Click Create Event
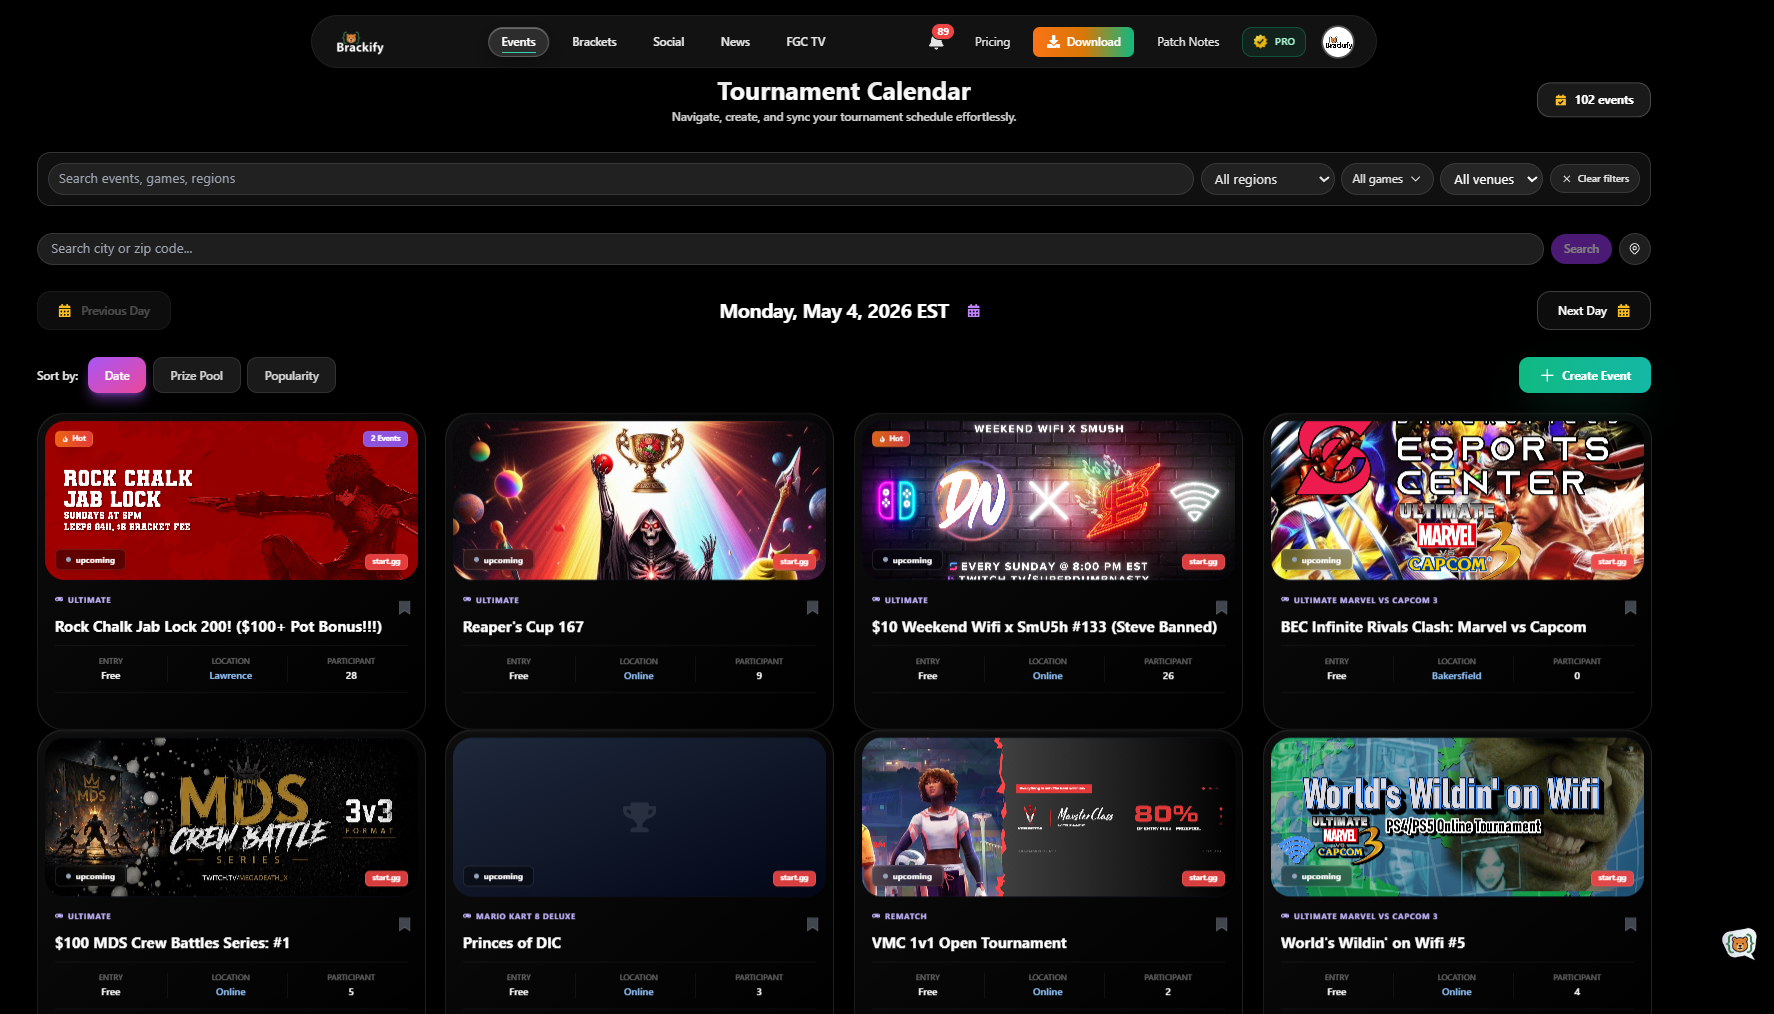This screenshot has height=1014, width=1774. coord(1585,376)
